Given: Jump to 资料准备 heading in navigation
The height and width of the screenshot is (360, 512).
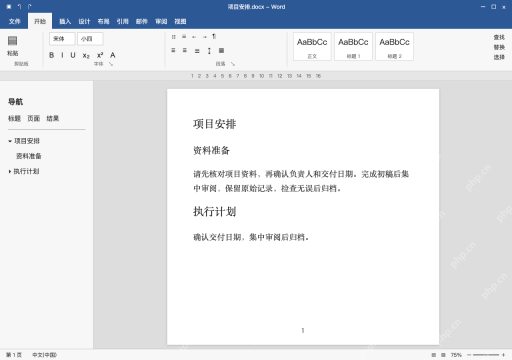Looking at the screenshot, I should pos(29,156).
